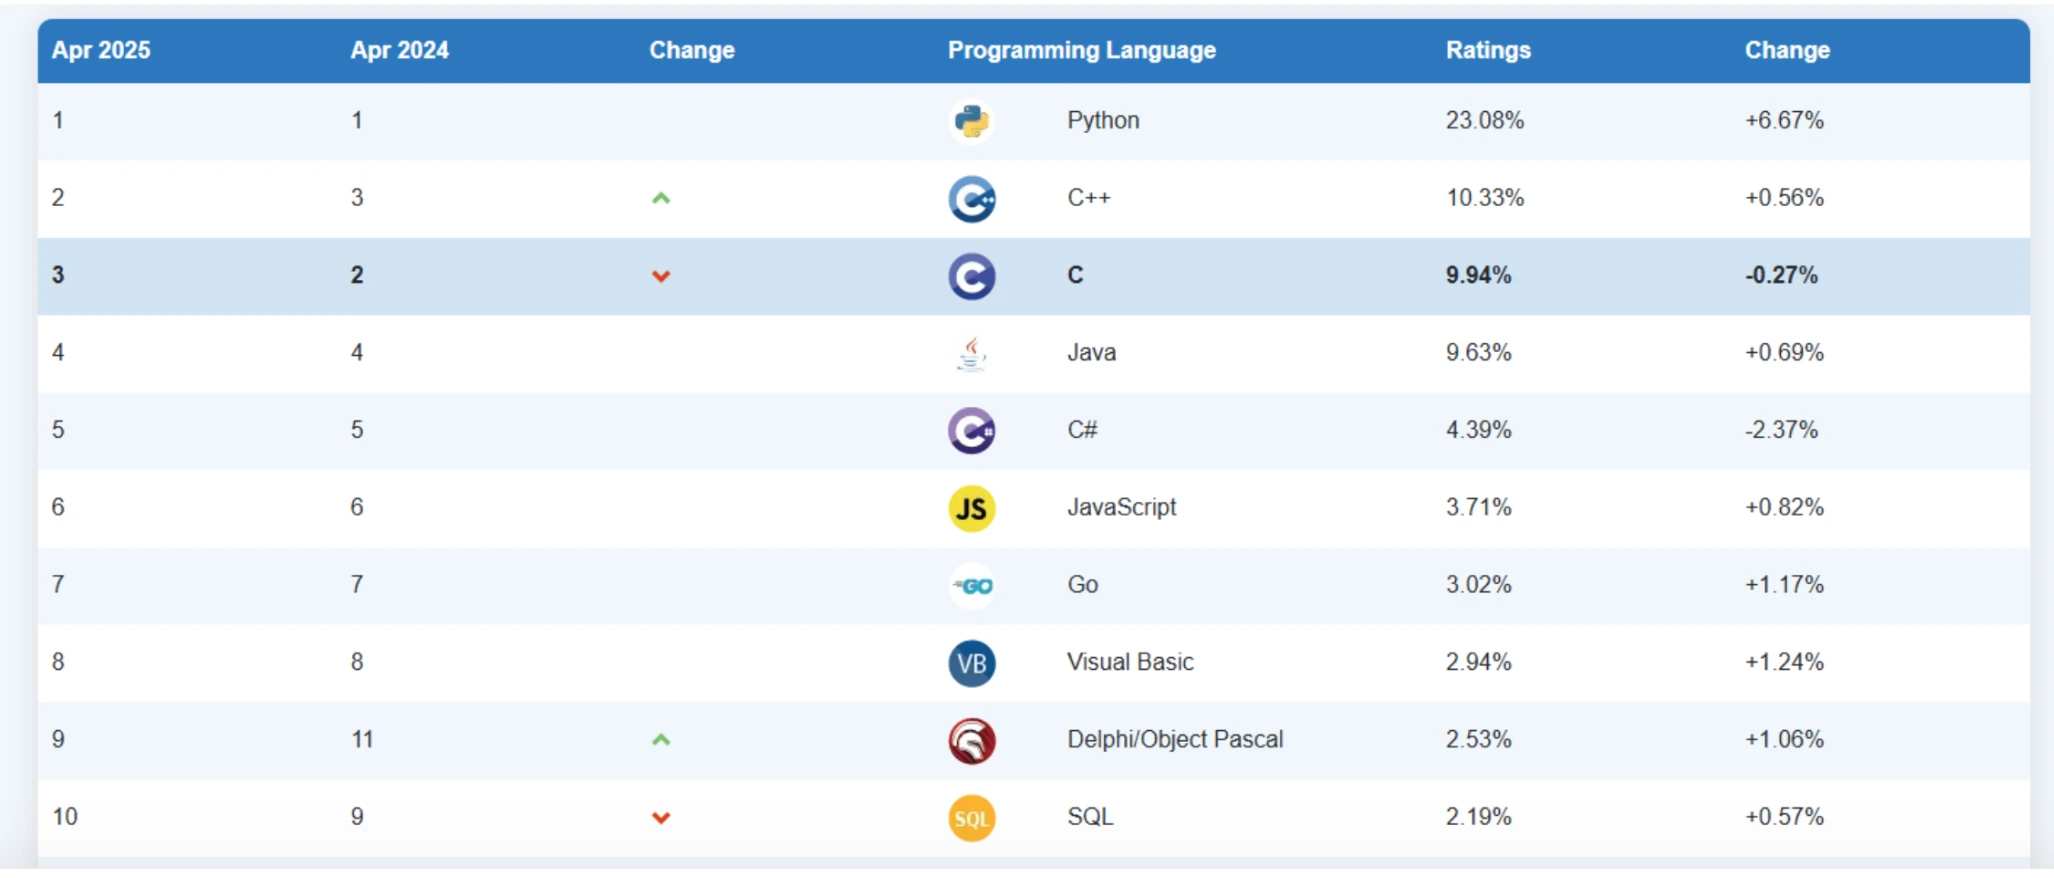Click the Programming Language column header
The height and width of the screenshot is (878, 2054).
point(1081,50)
